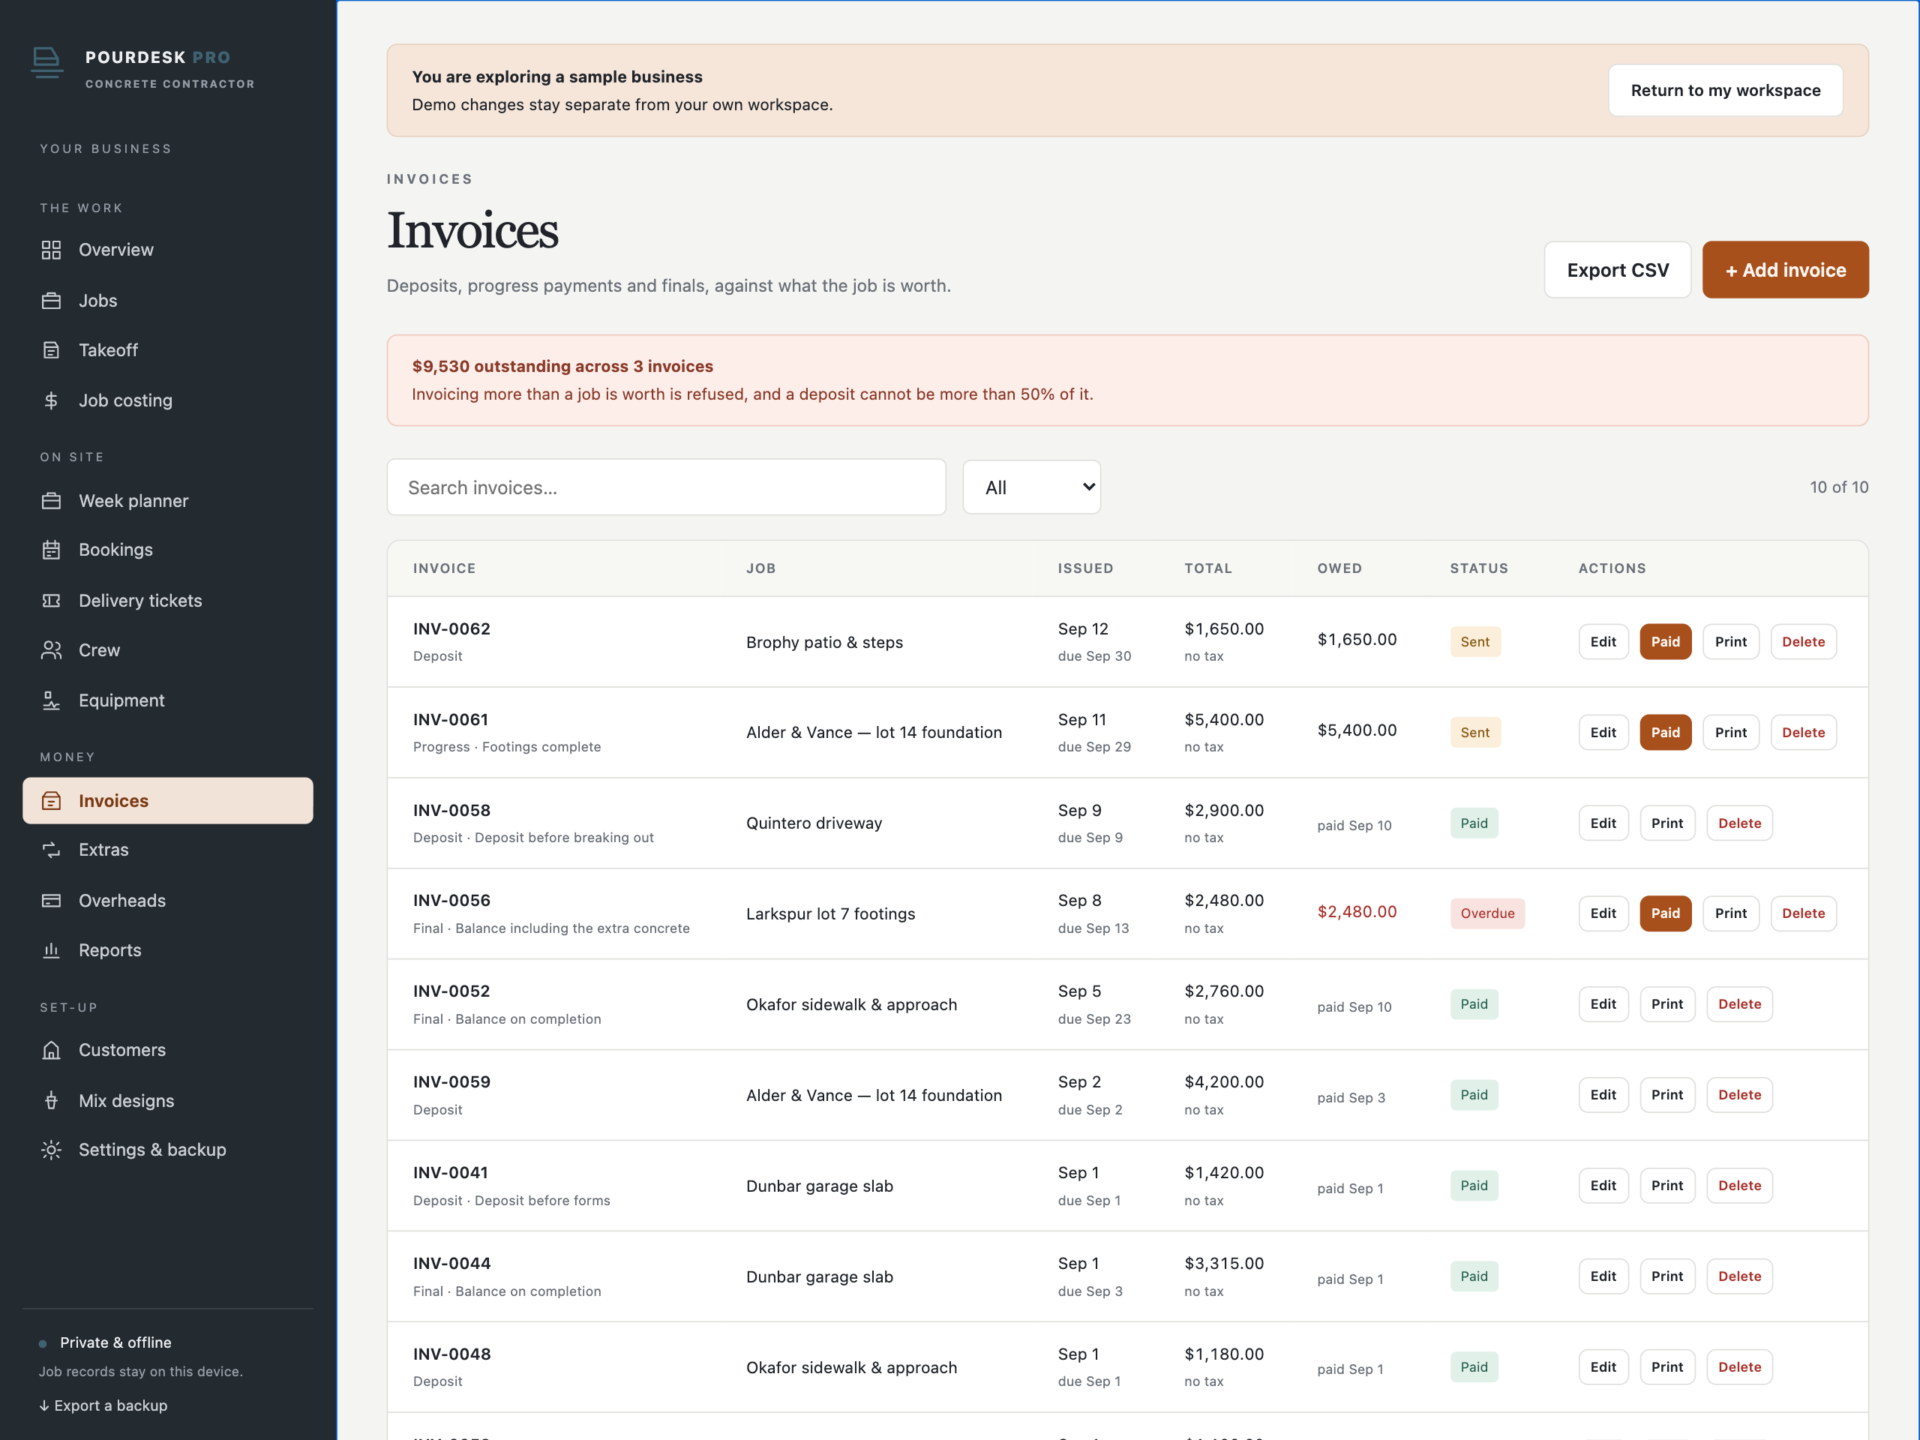Click job name Quintero driveway
Viewport: 1920px width, 1440px height.
click(x=814, y=823)
